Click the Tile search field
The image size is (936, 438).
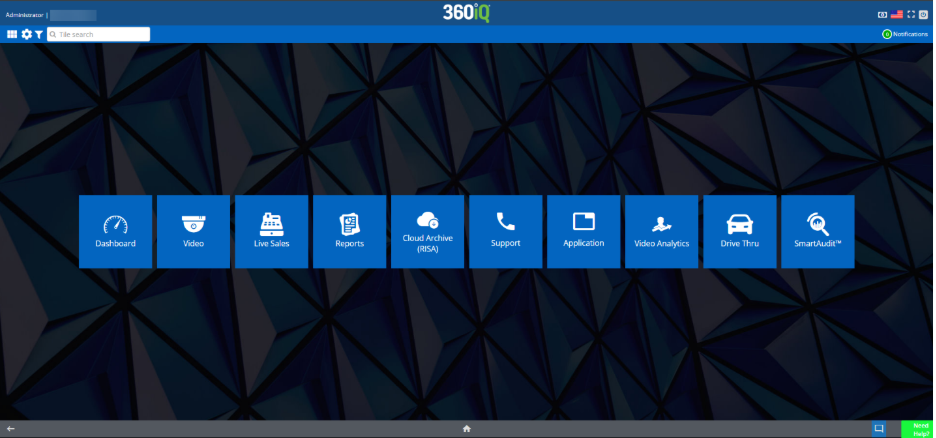coord(102,34)
